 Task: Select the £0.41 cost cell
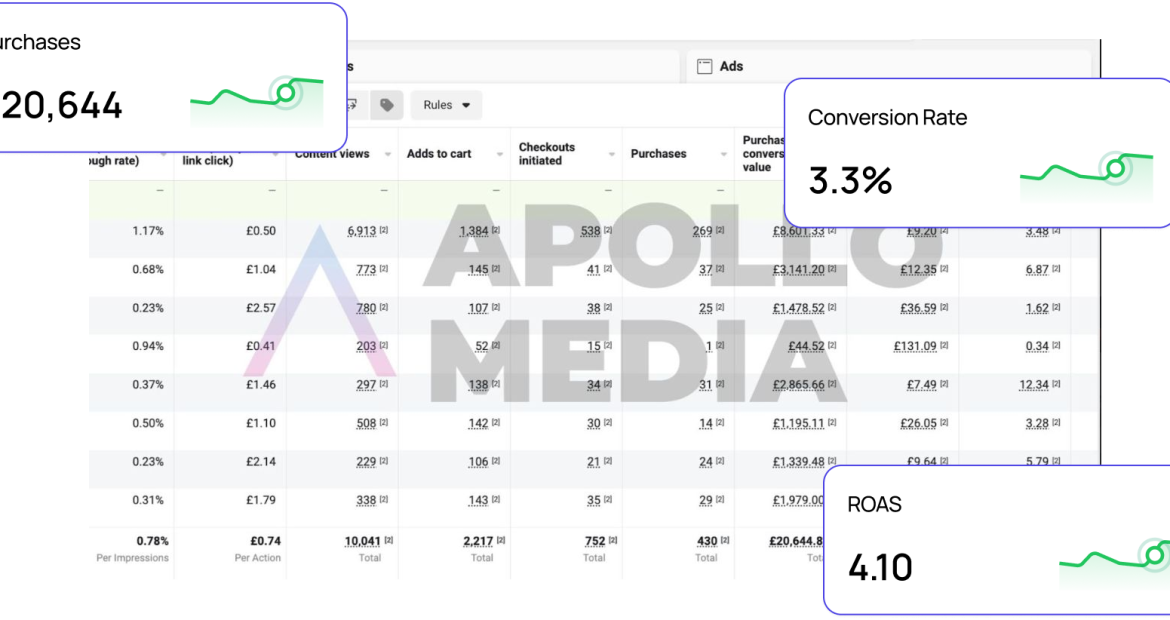pyautogui.click(x=261, y=346)
